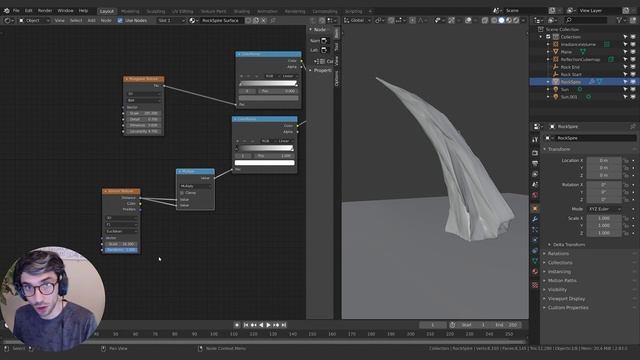
Task: Open the Object properties tab icon
Action: coord(535,209)
